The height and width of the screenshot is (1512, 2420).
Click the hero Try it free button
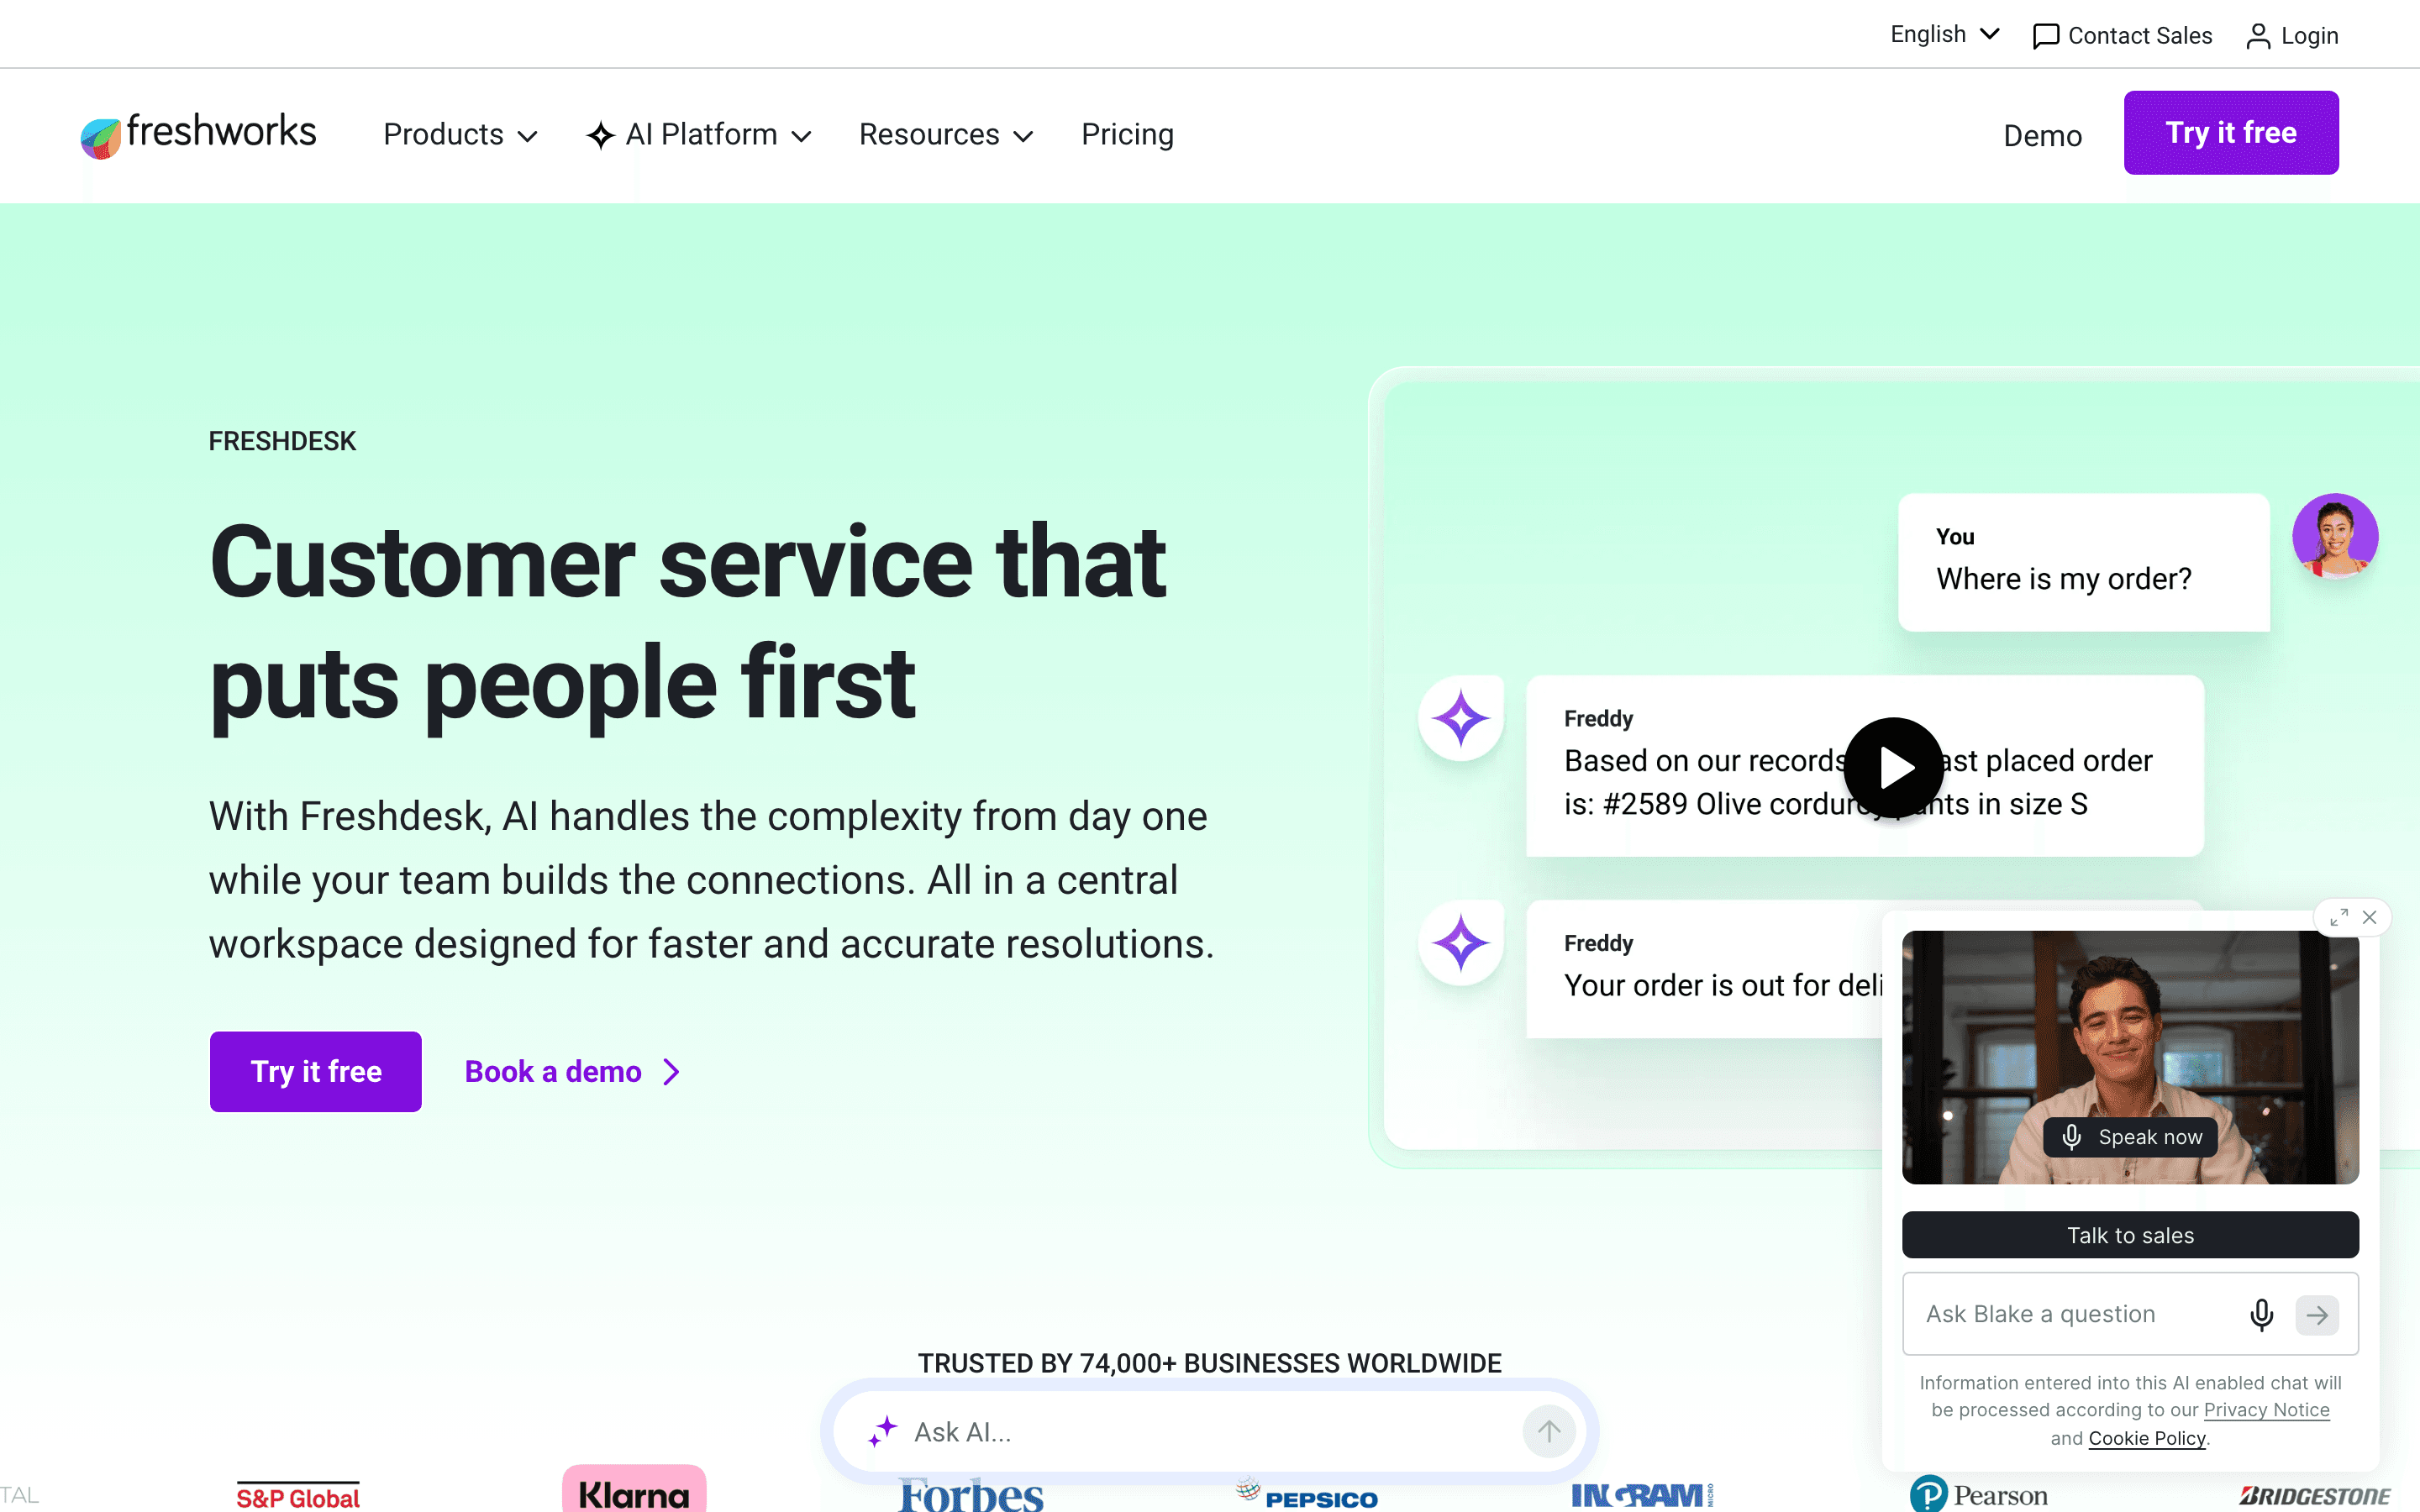coord(316,1071)
